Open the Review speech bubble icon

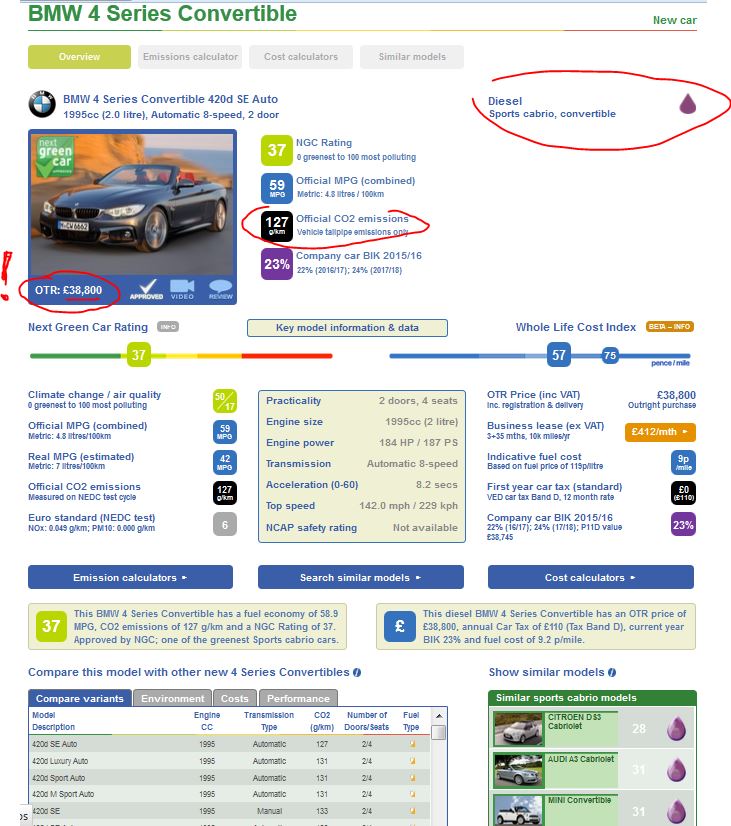click(x=220, y=289)
